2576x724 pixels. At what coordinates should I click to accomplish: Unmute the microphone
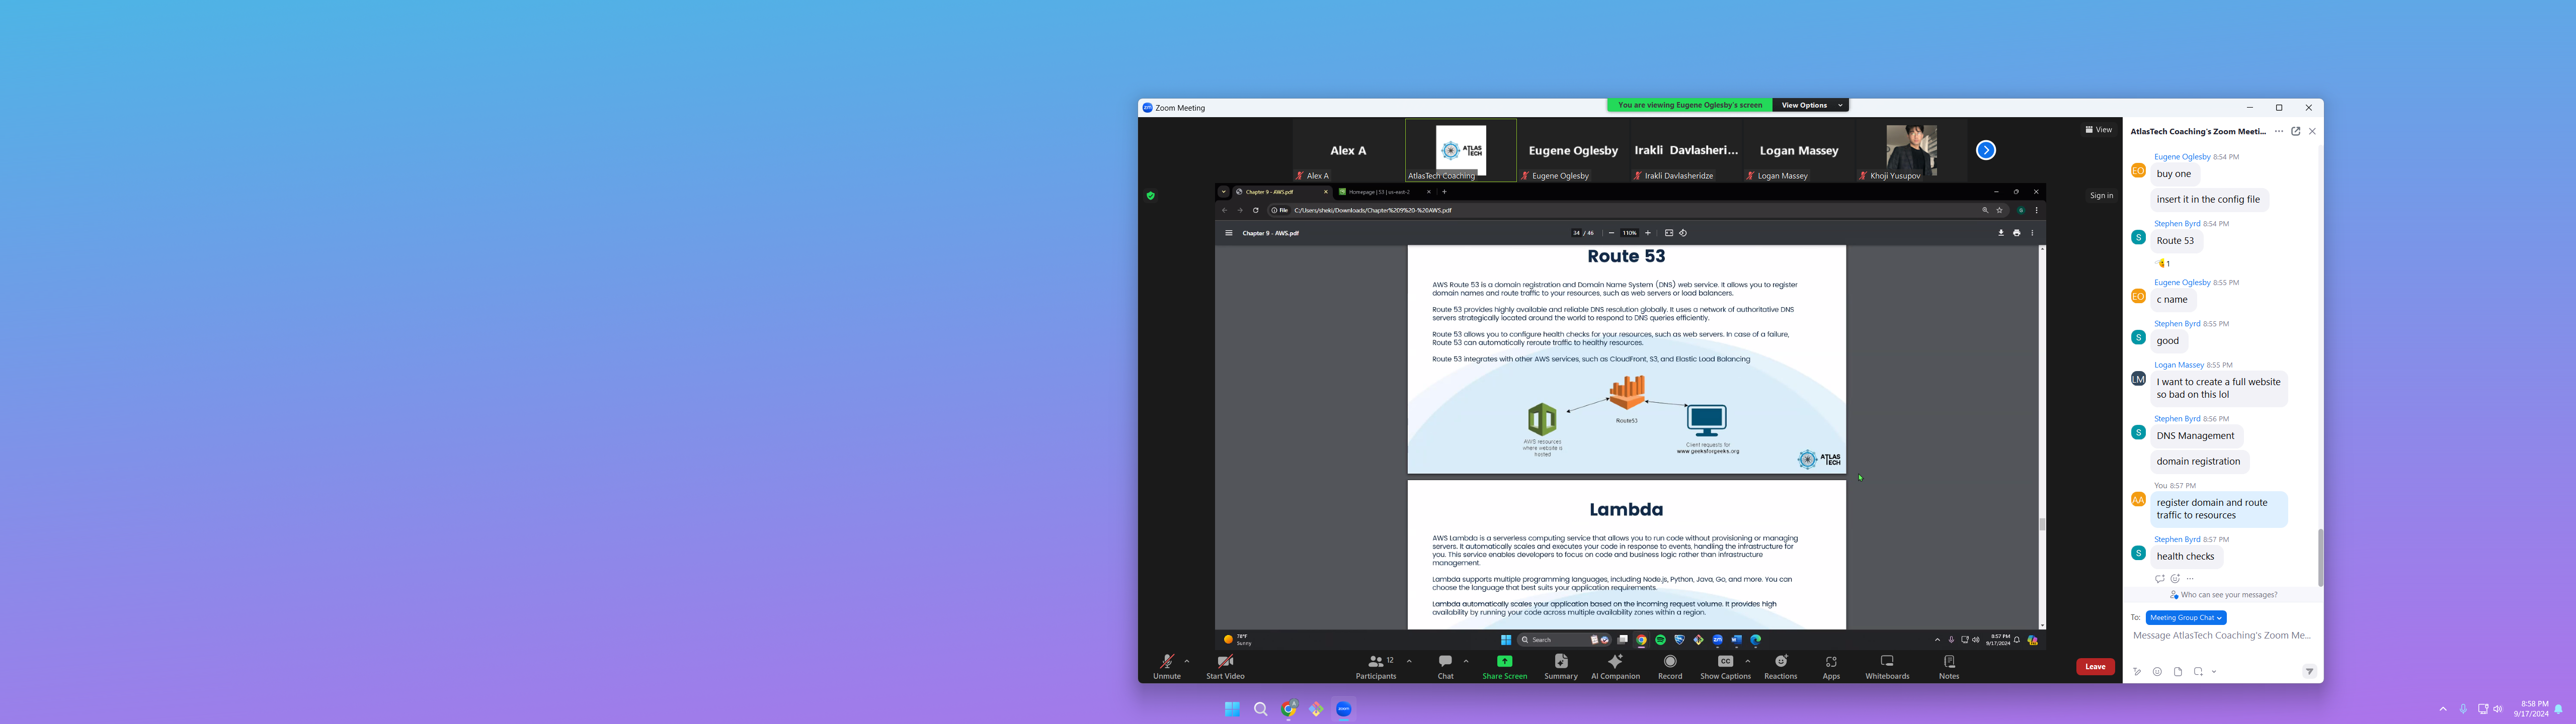(x=1166, y=662)
